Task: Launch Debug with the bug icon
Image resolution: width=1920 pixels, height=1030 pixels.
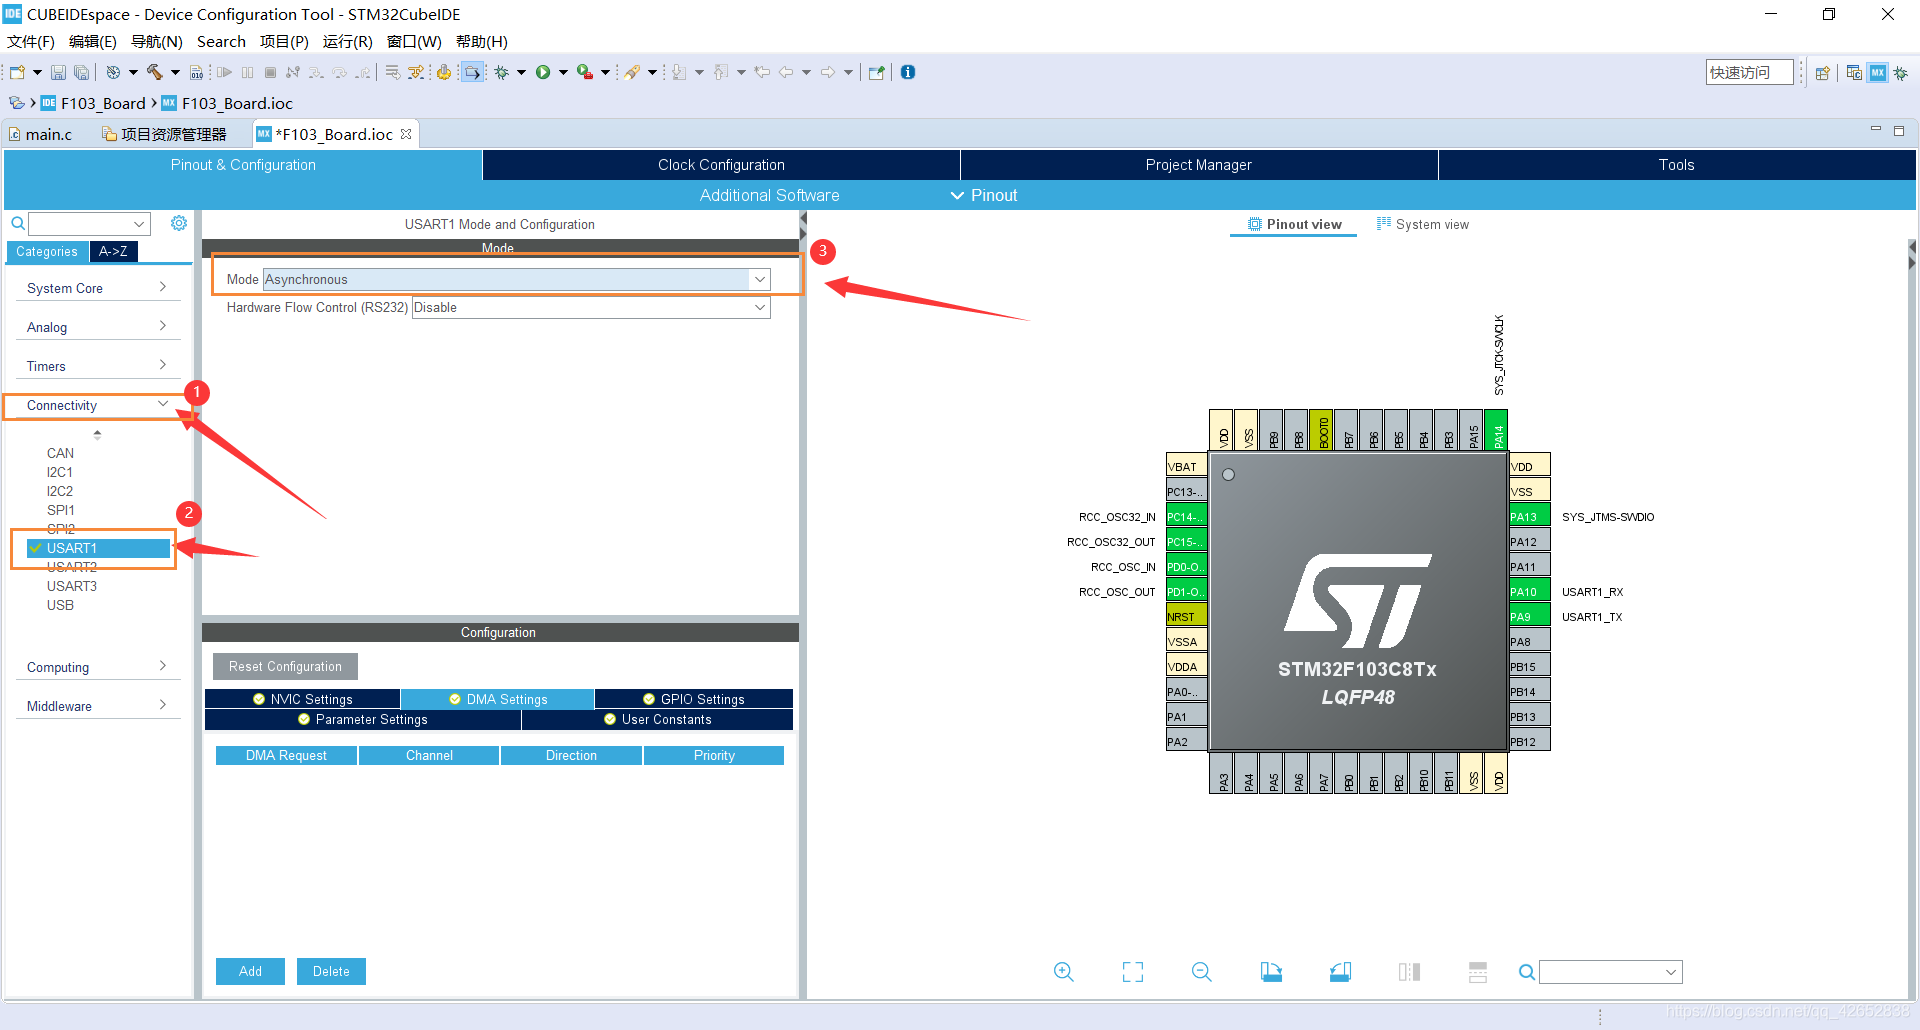Action: click(501, 72)
